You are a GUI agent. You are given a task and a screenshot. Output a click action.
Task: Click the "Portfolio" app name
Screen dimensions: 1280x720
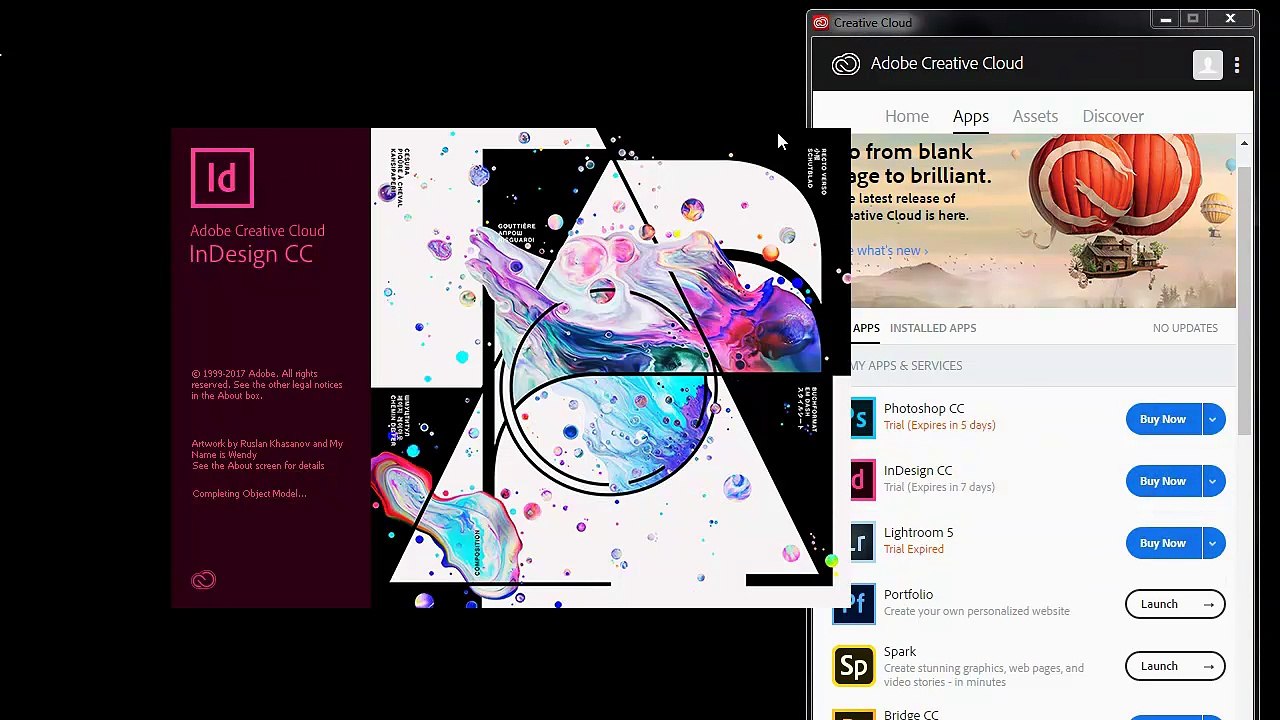click(x=908, y=595)
